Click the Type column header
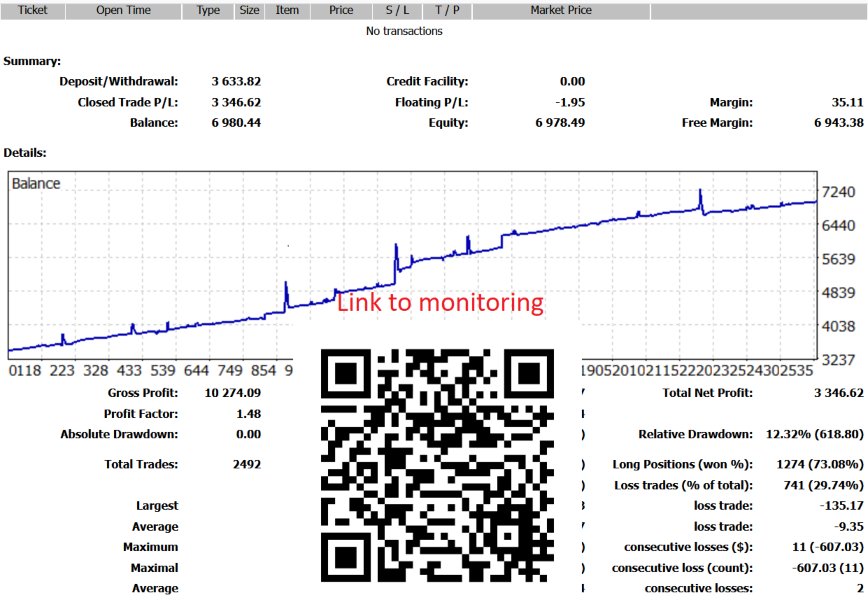 coord(207,10)
